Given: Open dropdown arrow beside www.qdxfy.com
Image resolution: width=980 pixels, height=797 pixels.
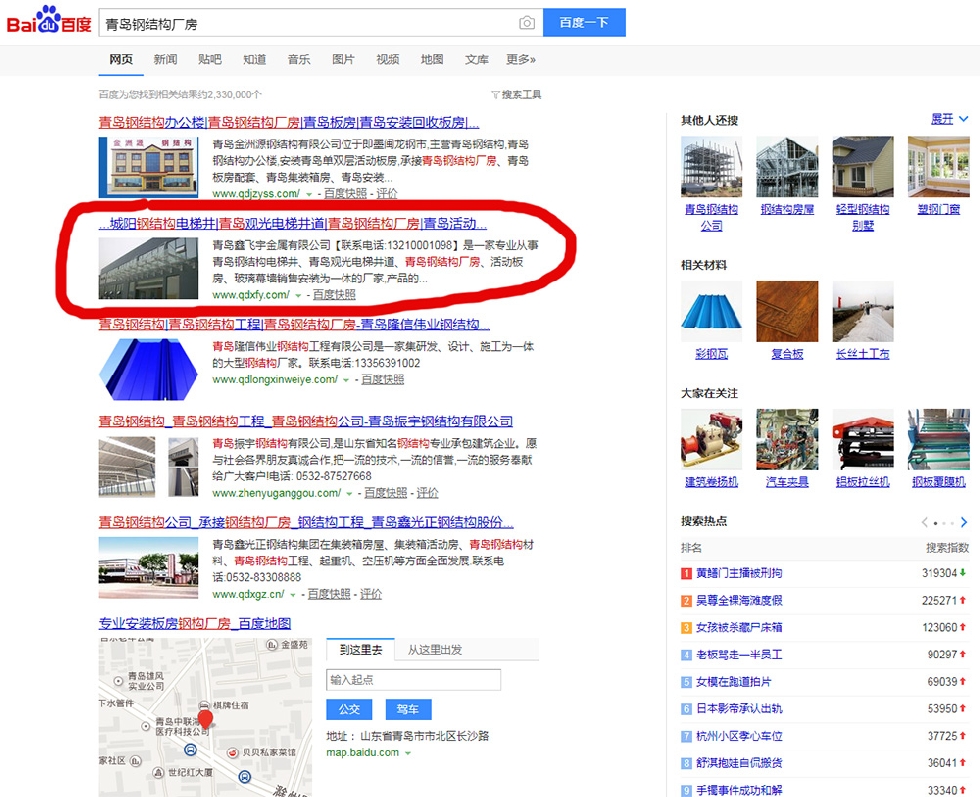Looking at the screenshot, I should (x=298, y=295).
